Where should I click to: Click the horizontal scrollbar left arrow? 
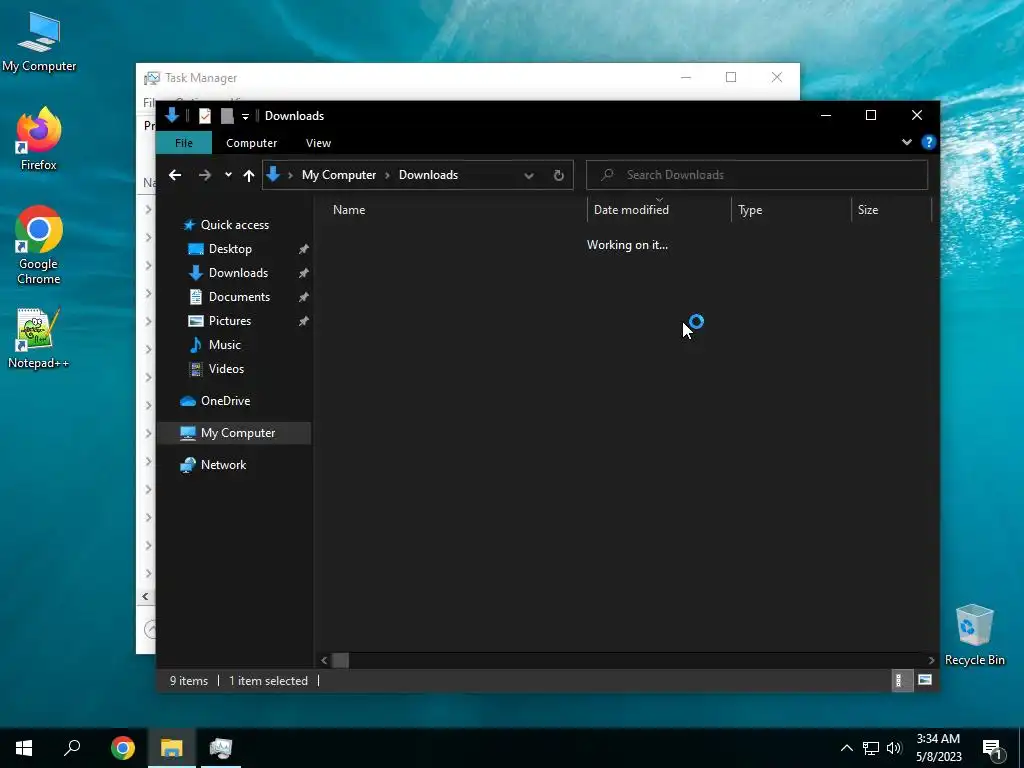pos(324,660)
